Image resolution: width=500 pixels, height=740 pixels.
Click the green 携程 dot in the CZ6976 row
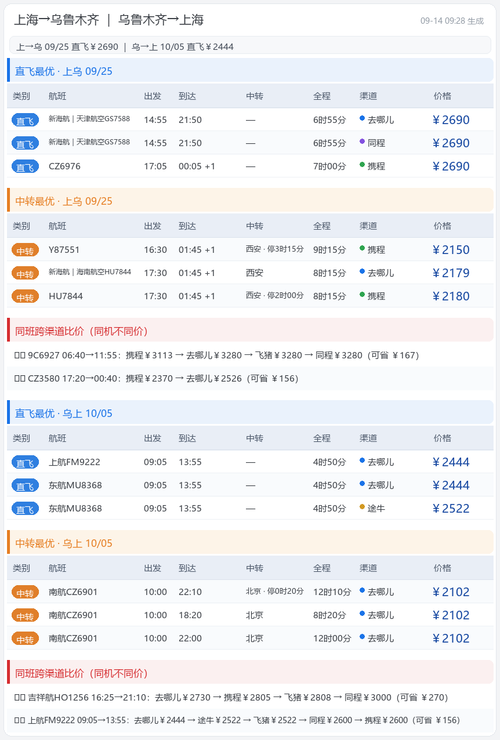click(x=362, y=164)
